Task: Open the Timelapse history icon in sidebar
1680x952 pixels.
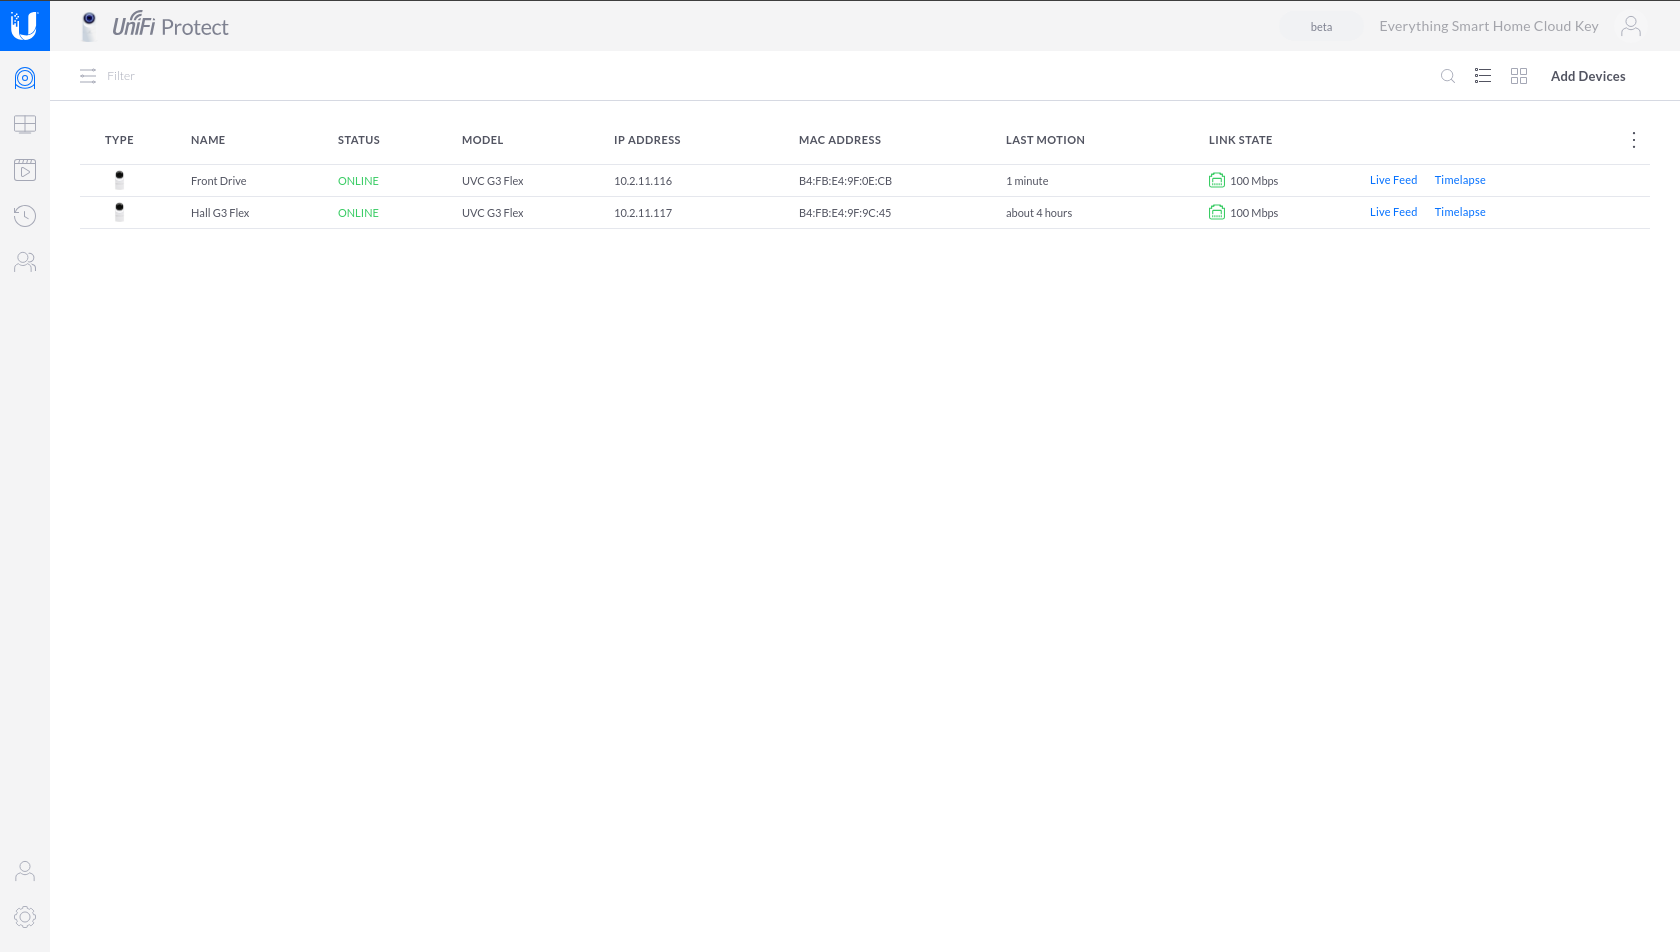Action: click(x=25, y=216)
